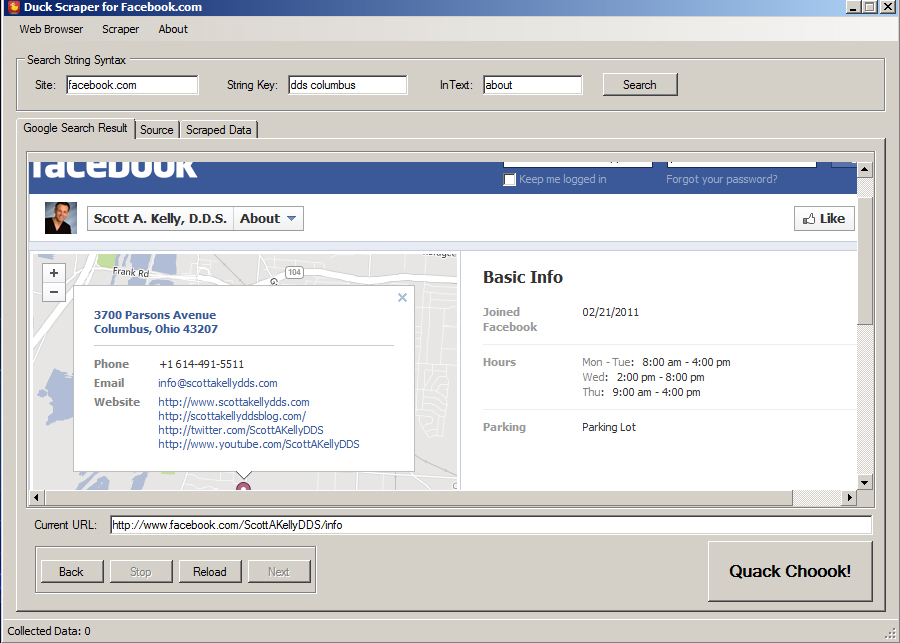Screen dimensions: 900x643
Task: Click the Next button
Action: [279, 572]
